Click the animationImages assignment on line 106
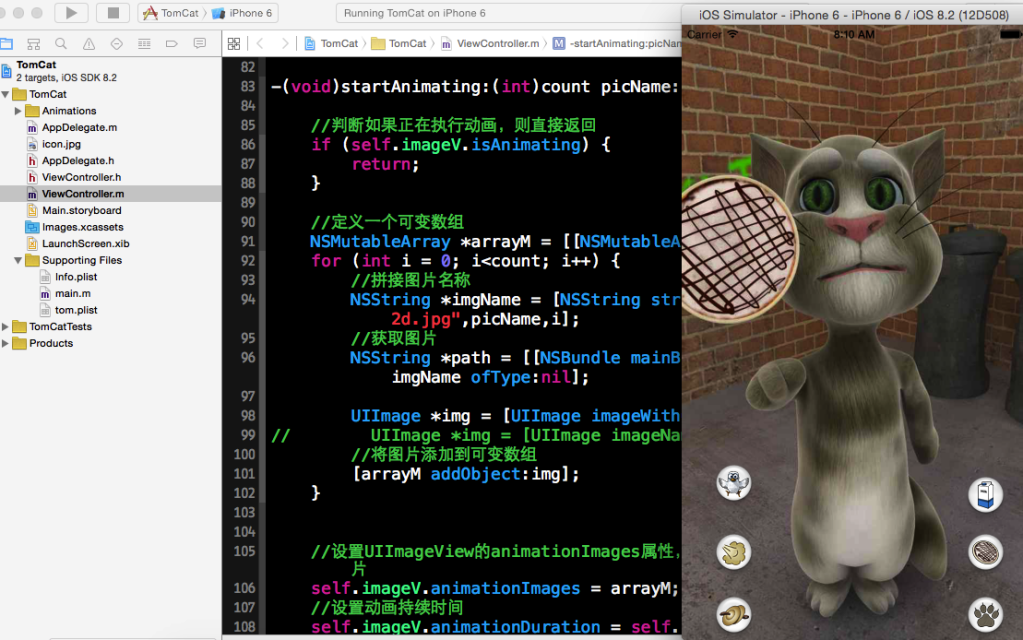 (495, 588)
